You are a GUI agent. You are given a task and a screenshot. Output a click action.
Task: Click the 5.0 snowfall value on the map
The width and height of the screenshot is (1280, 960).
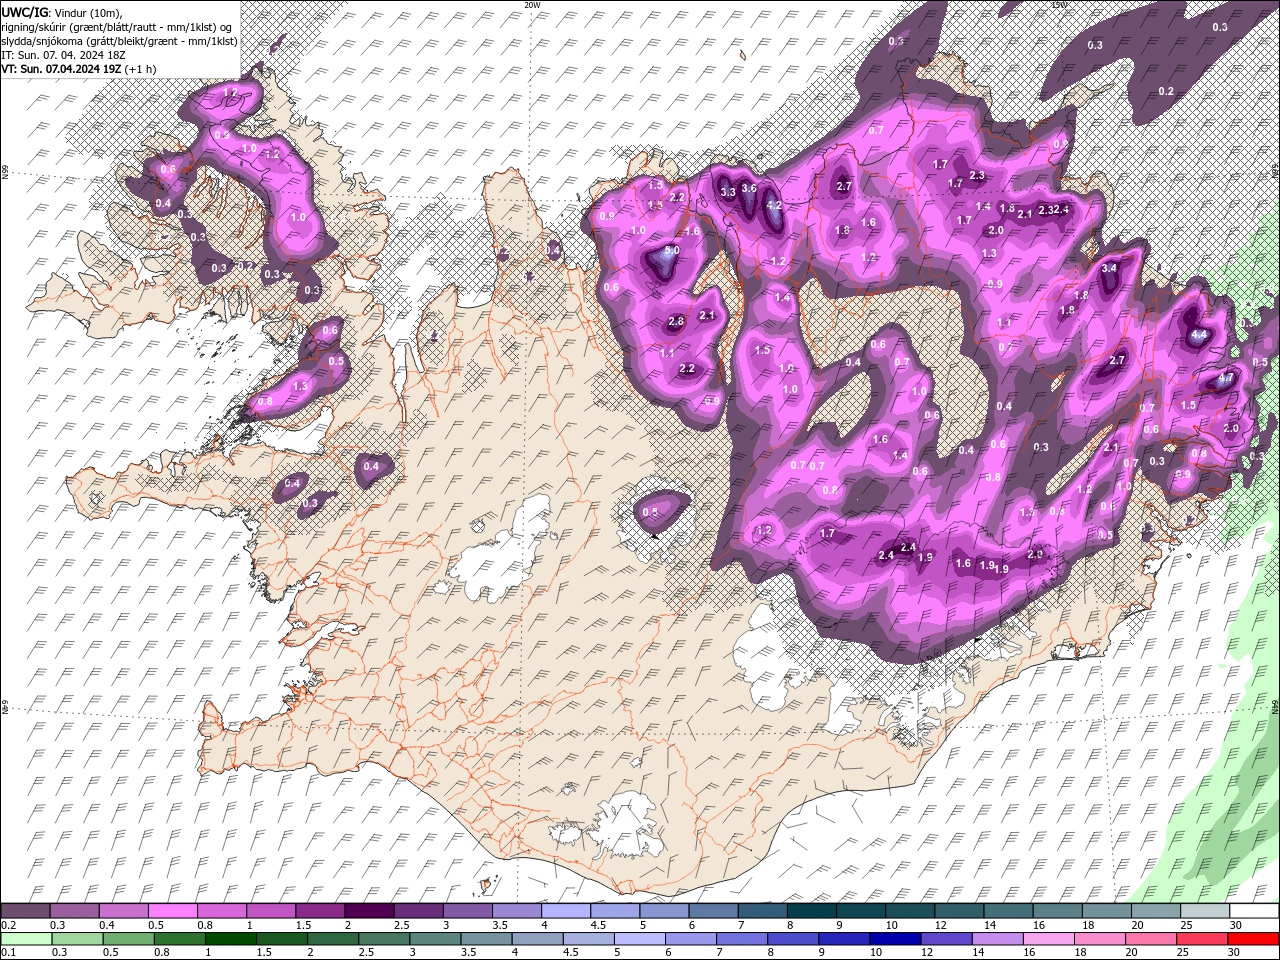(672, 250)
